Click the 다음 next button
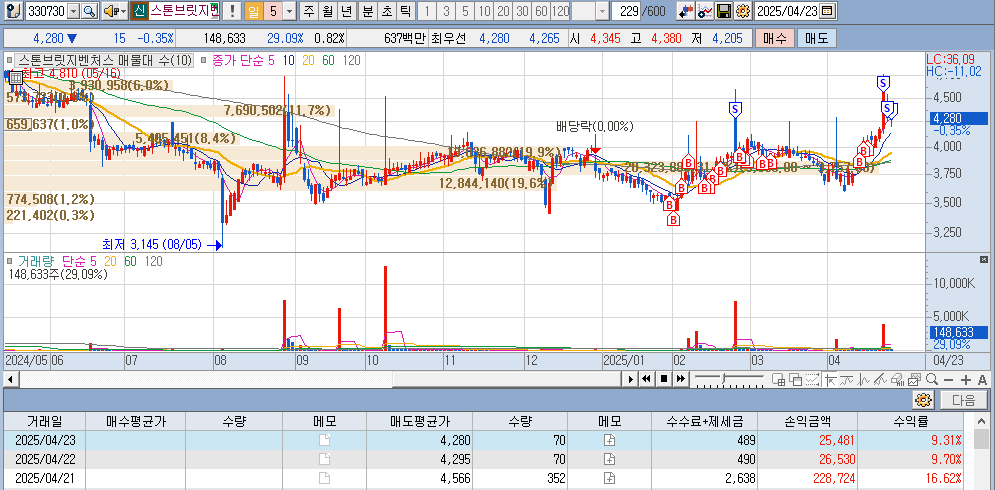Viewport: 995px width, 490px height. coord(964,400)
